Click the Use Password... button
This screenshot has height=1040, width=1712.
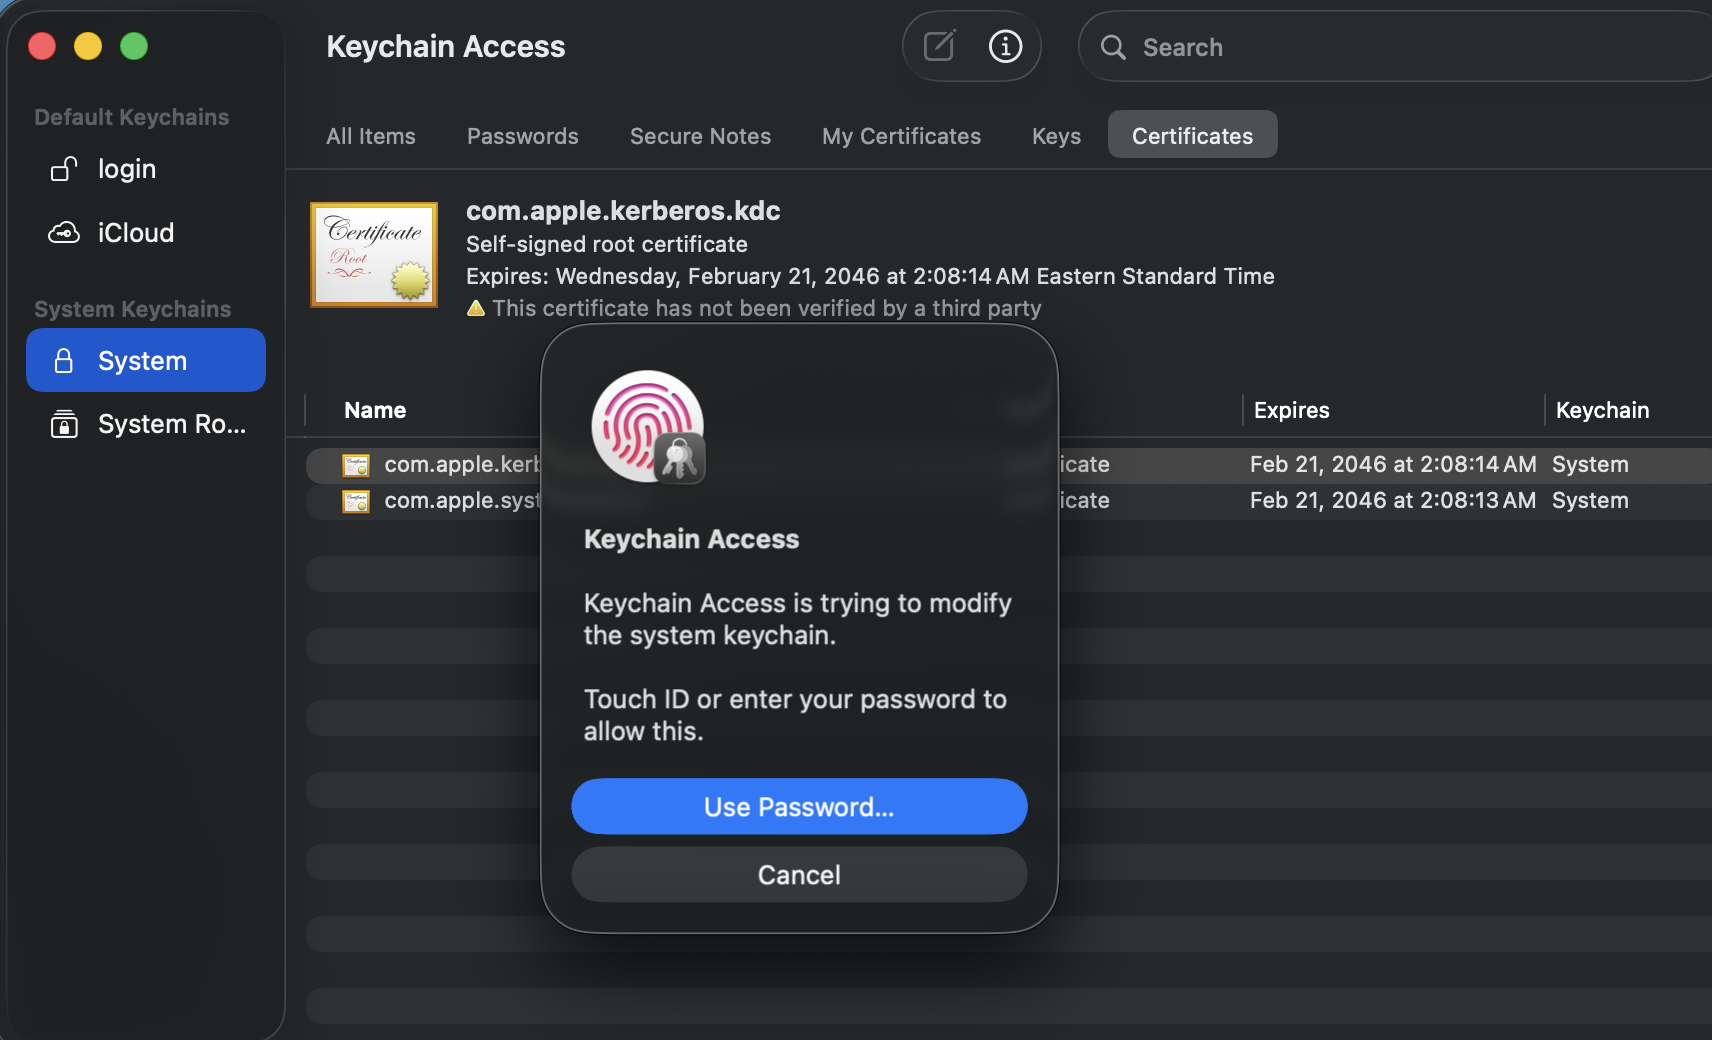[x=799, y=806]
